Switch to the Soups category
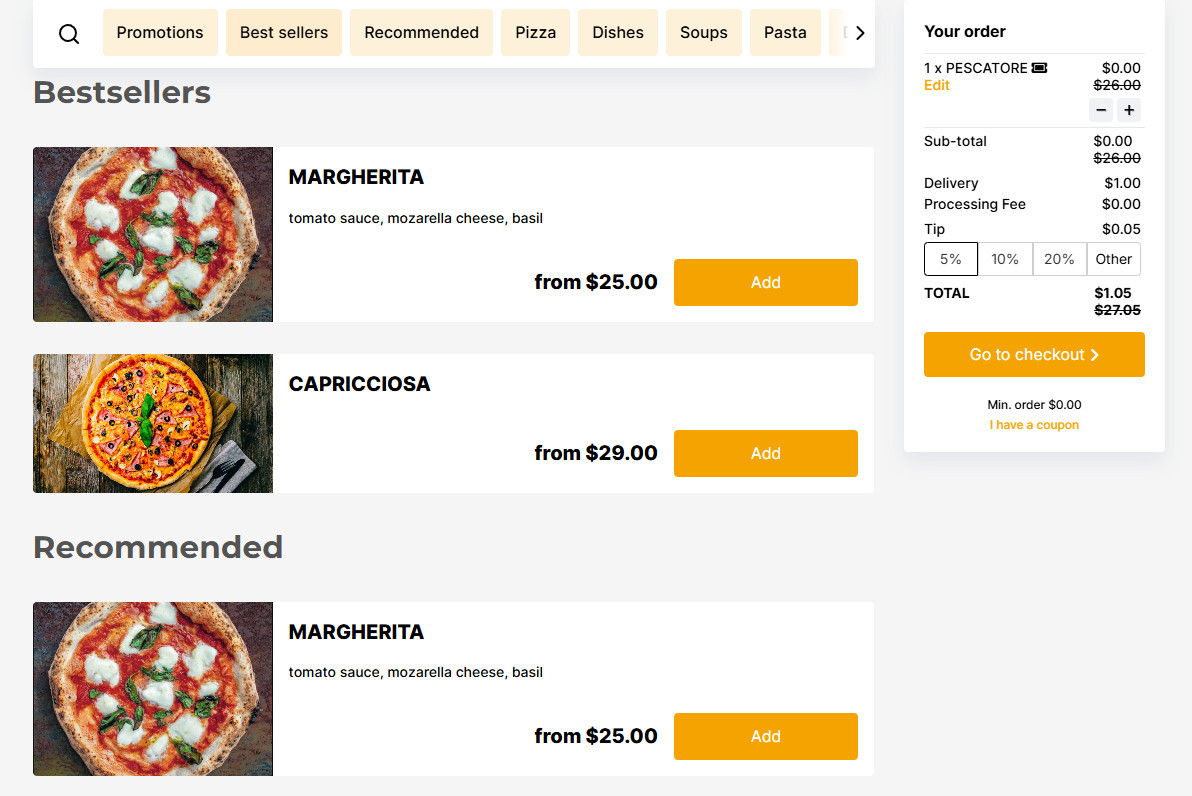The width and height of the screenshot is (1192, 796). (704, 33)
